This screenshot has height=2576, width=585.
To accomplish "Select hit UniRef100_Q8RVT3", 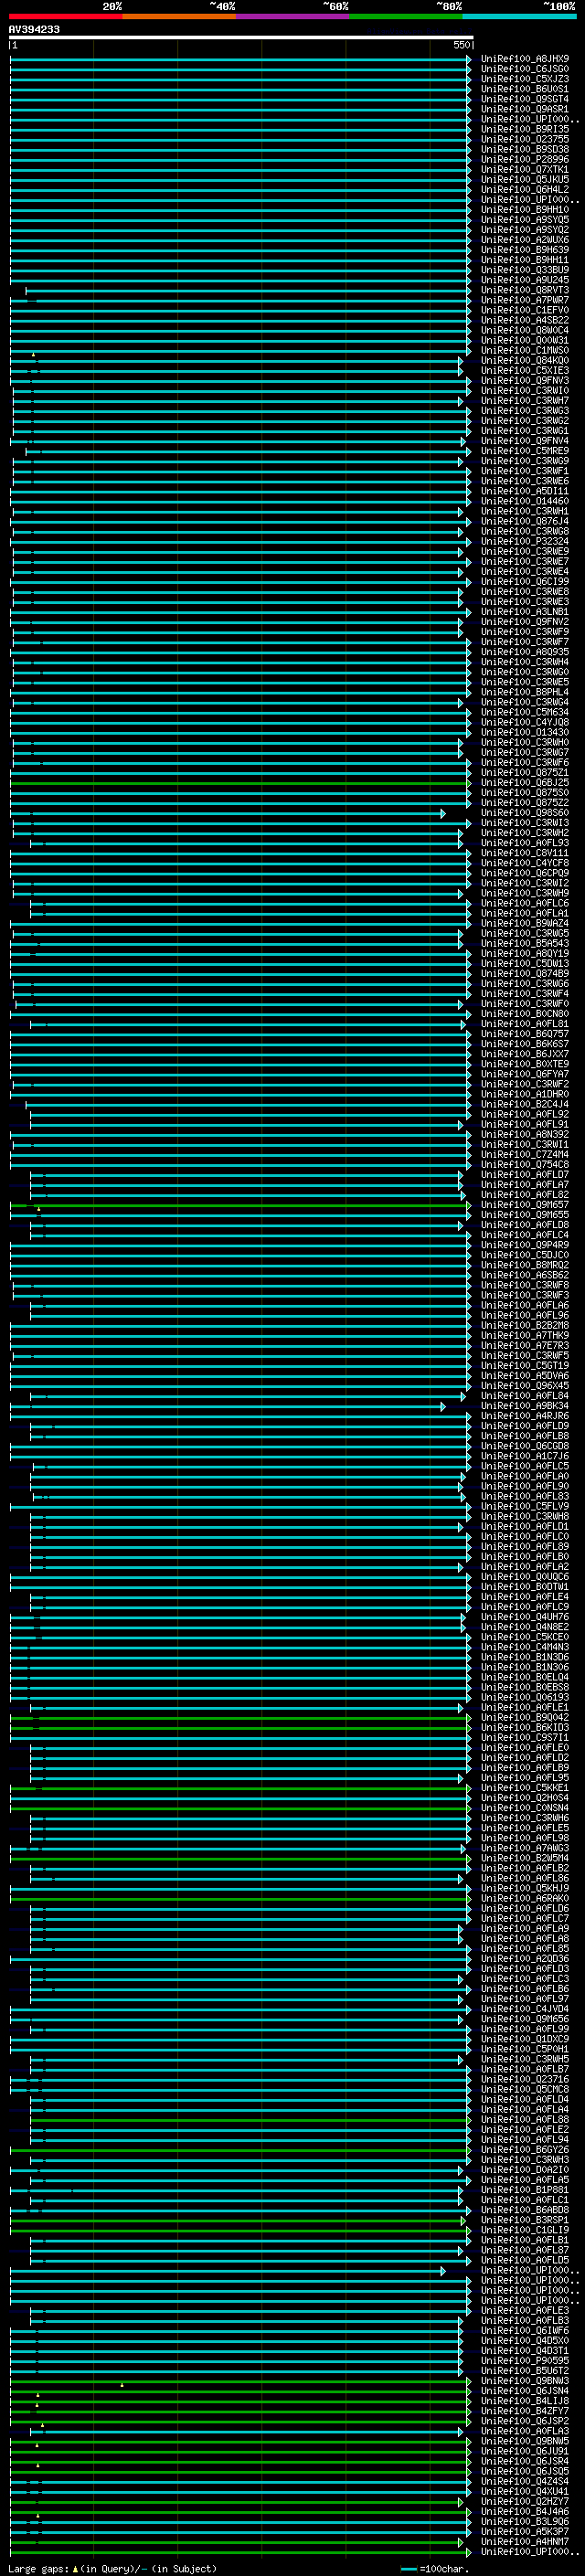I will 525,290.
